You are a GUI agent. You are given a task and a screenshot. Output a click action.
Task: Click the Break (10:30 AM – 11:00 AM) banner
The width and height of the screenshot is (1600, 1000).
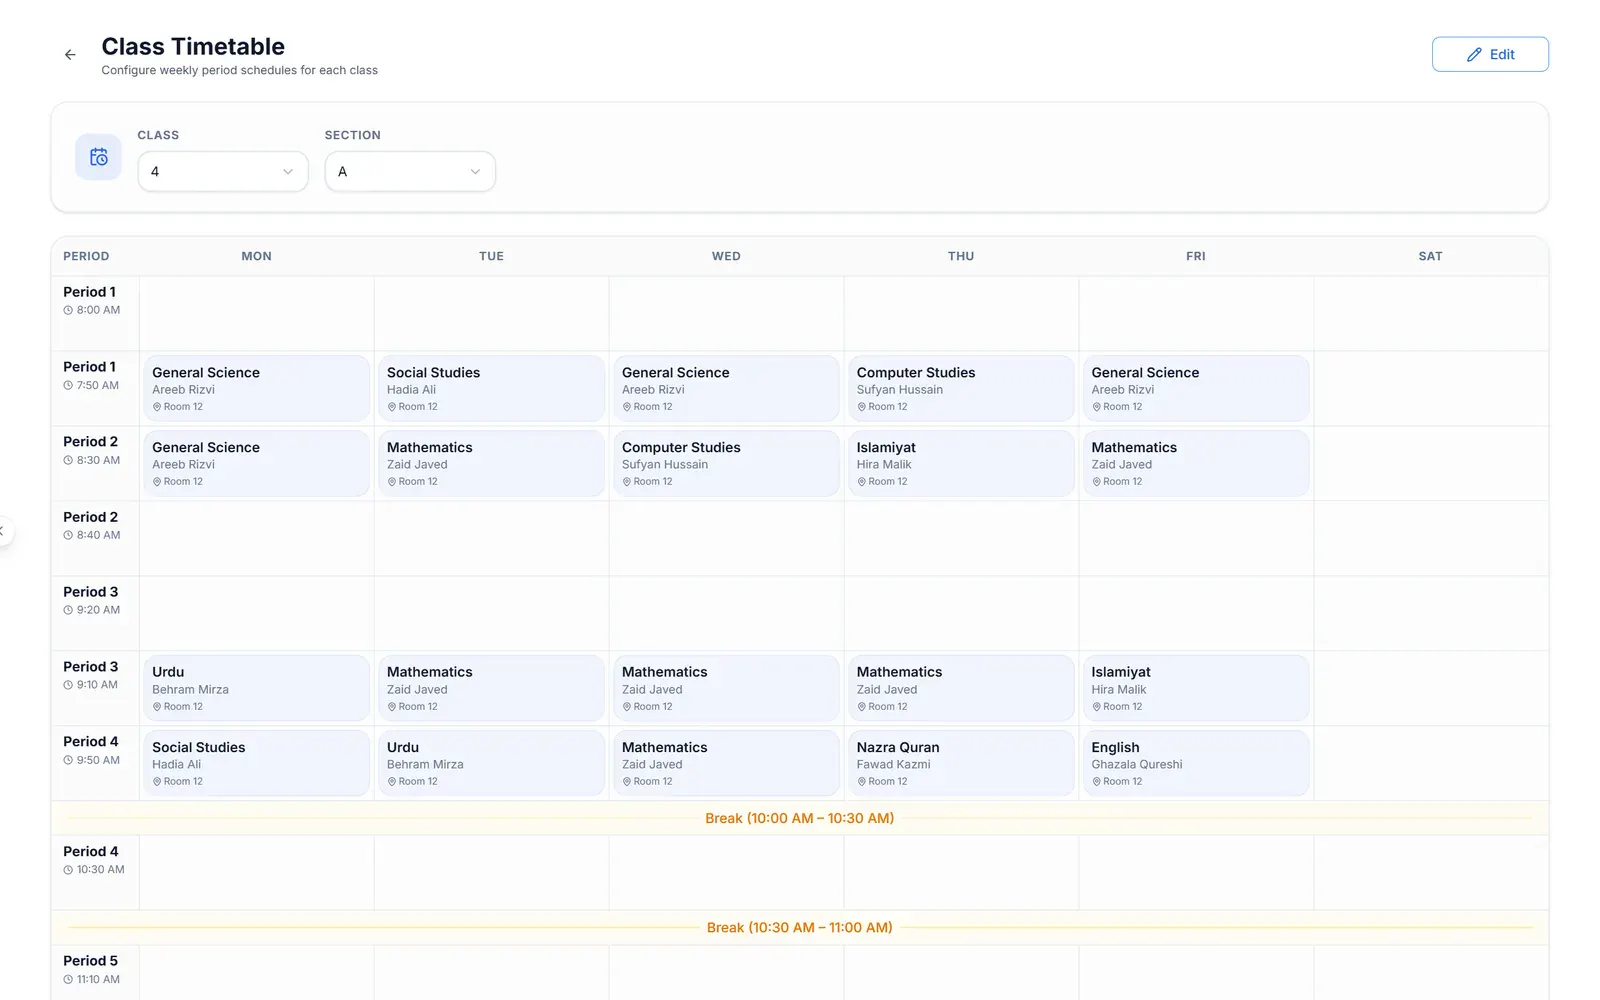tap(799, 928)
